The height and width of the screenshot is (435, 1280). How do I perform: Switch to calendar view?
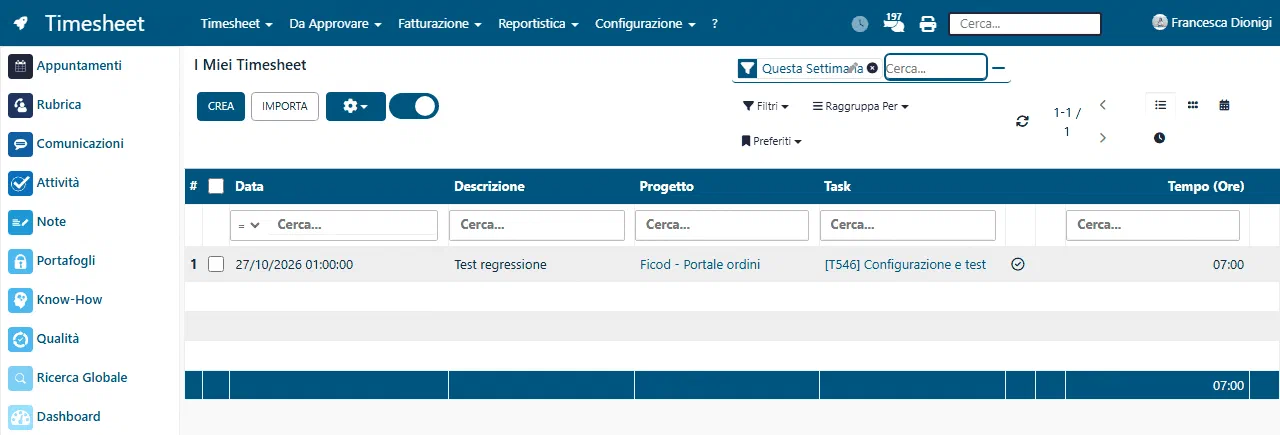(x=1224, y=105)
